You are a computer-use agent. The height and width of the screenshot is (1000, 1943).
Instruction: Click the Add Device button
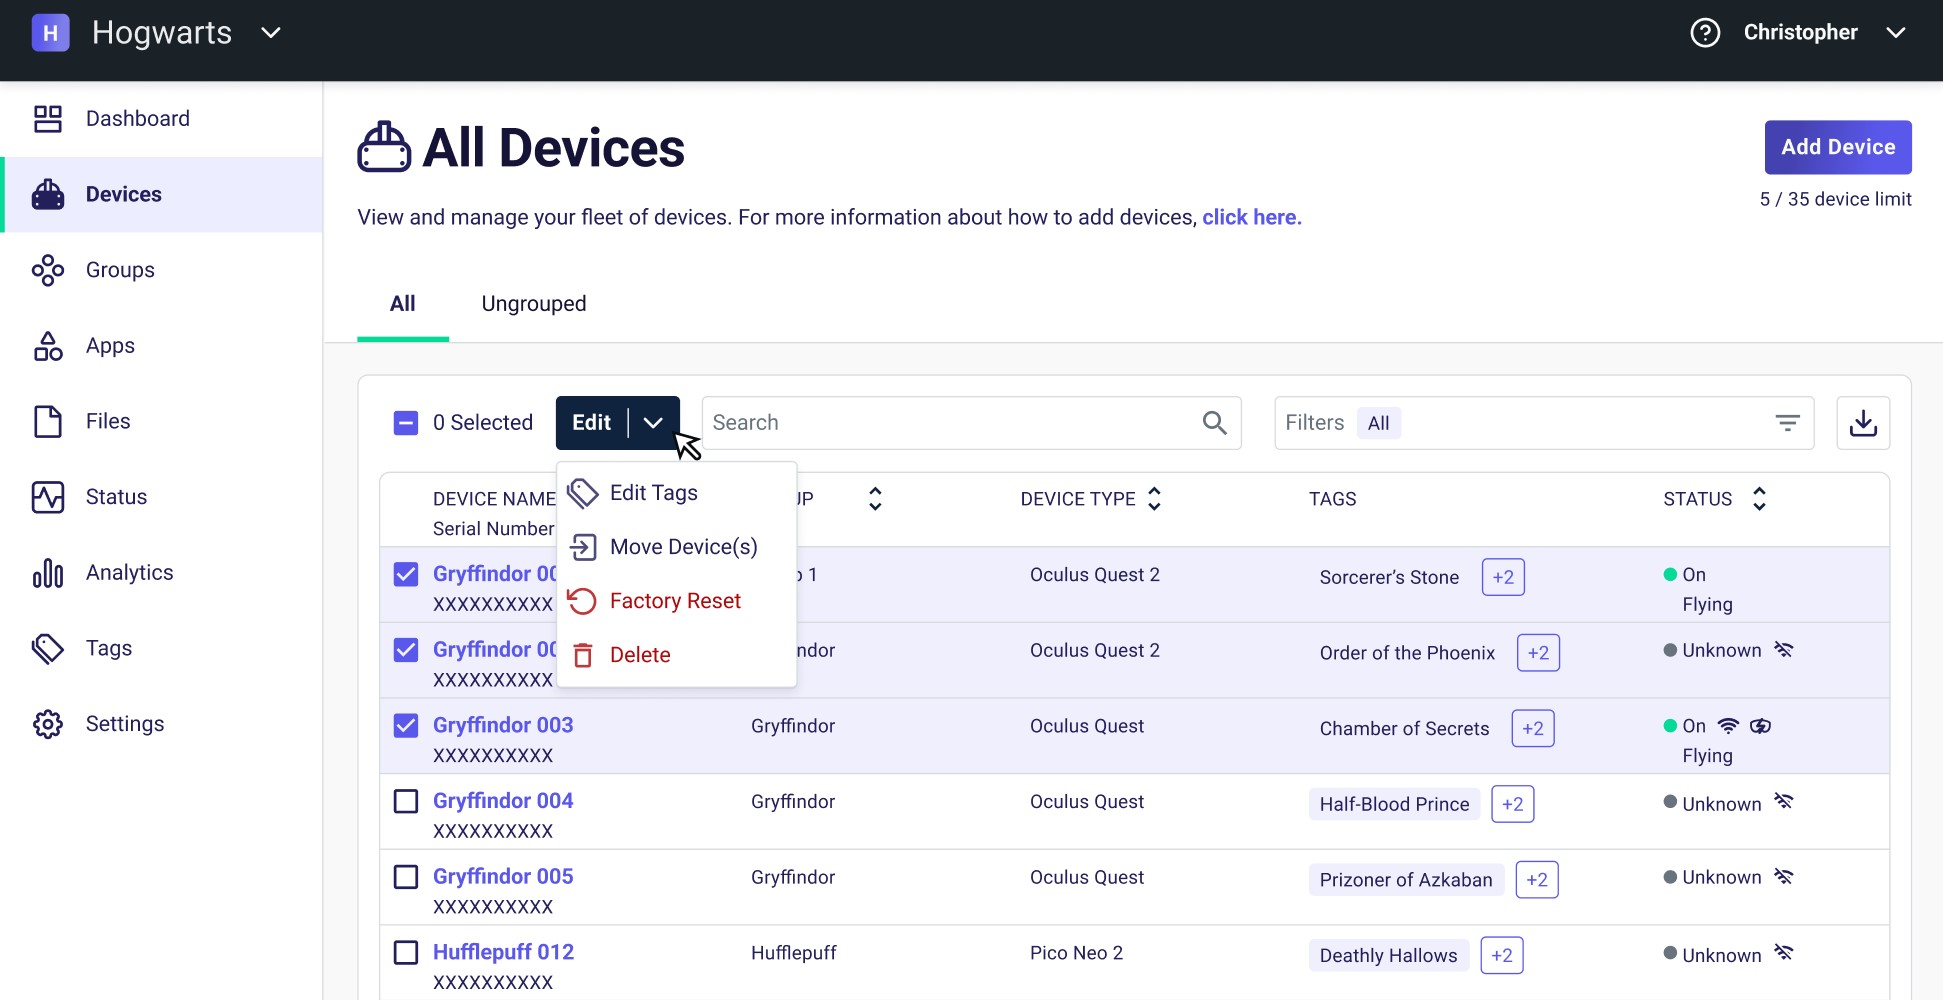1838,147
